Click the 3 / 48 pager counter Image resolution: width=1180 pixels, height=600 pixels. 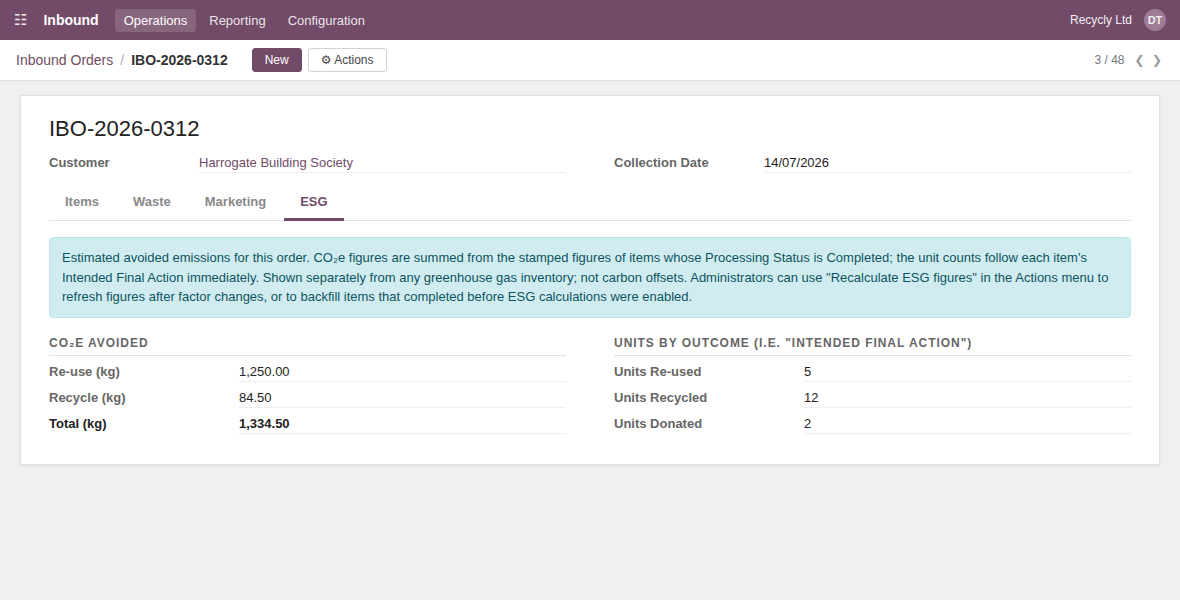1109,60
